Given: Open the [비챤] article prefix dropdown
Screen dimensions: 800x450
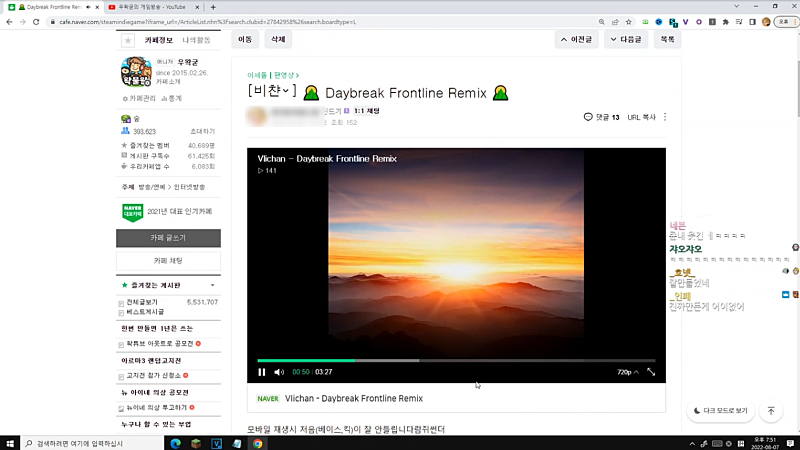Looking at the screenshot, I should tap(272, 92).
